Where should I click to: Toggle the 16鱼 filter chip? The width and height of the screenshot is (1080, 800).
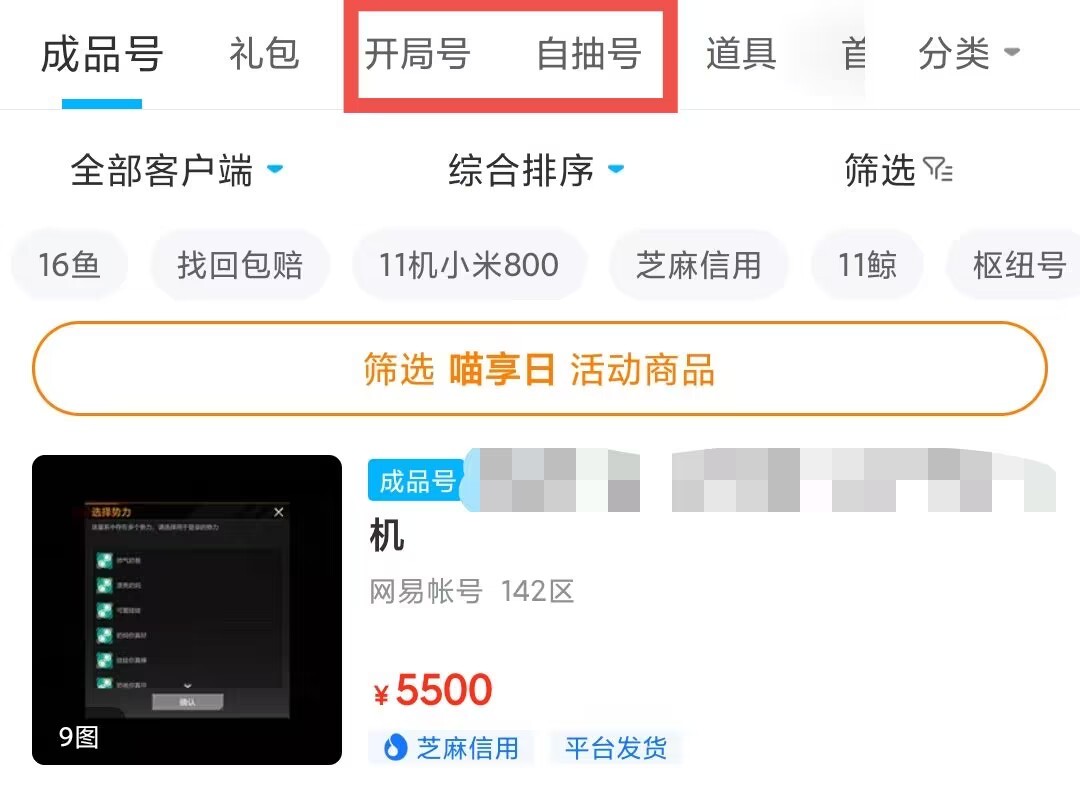70,265
